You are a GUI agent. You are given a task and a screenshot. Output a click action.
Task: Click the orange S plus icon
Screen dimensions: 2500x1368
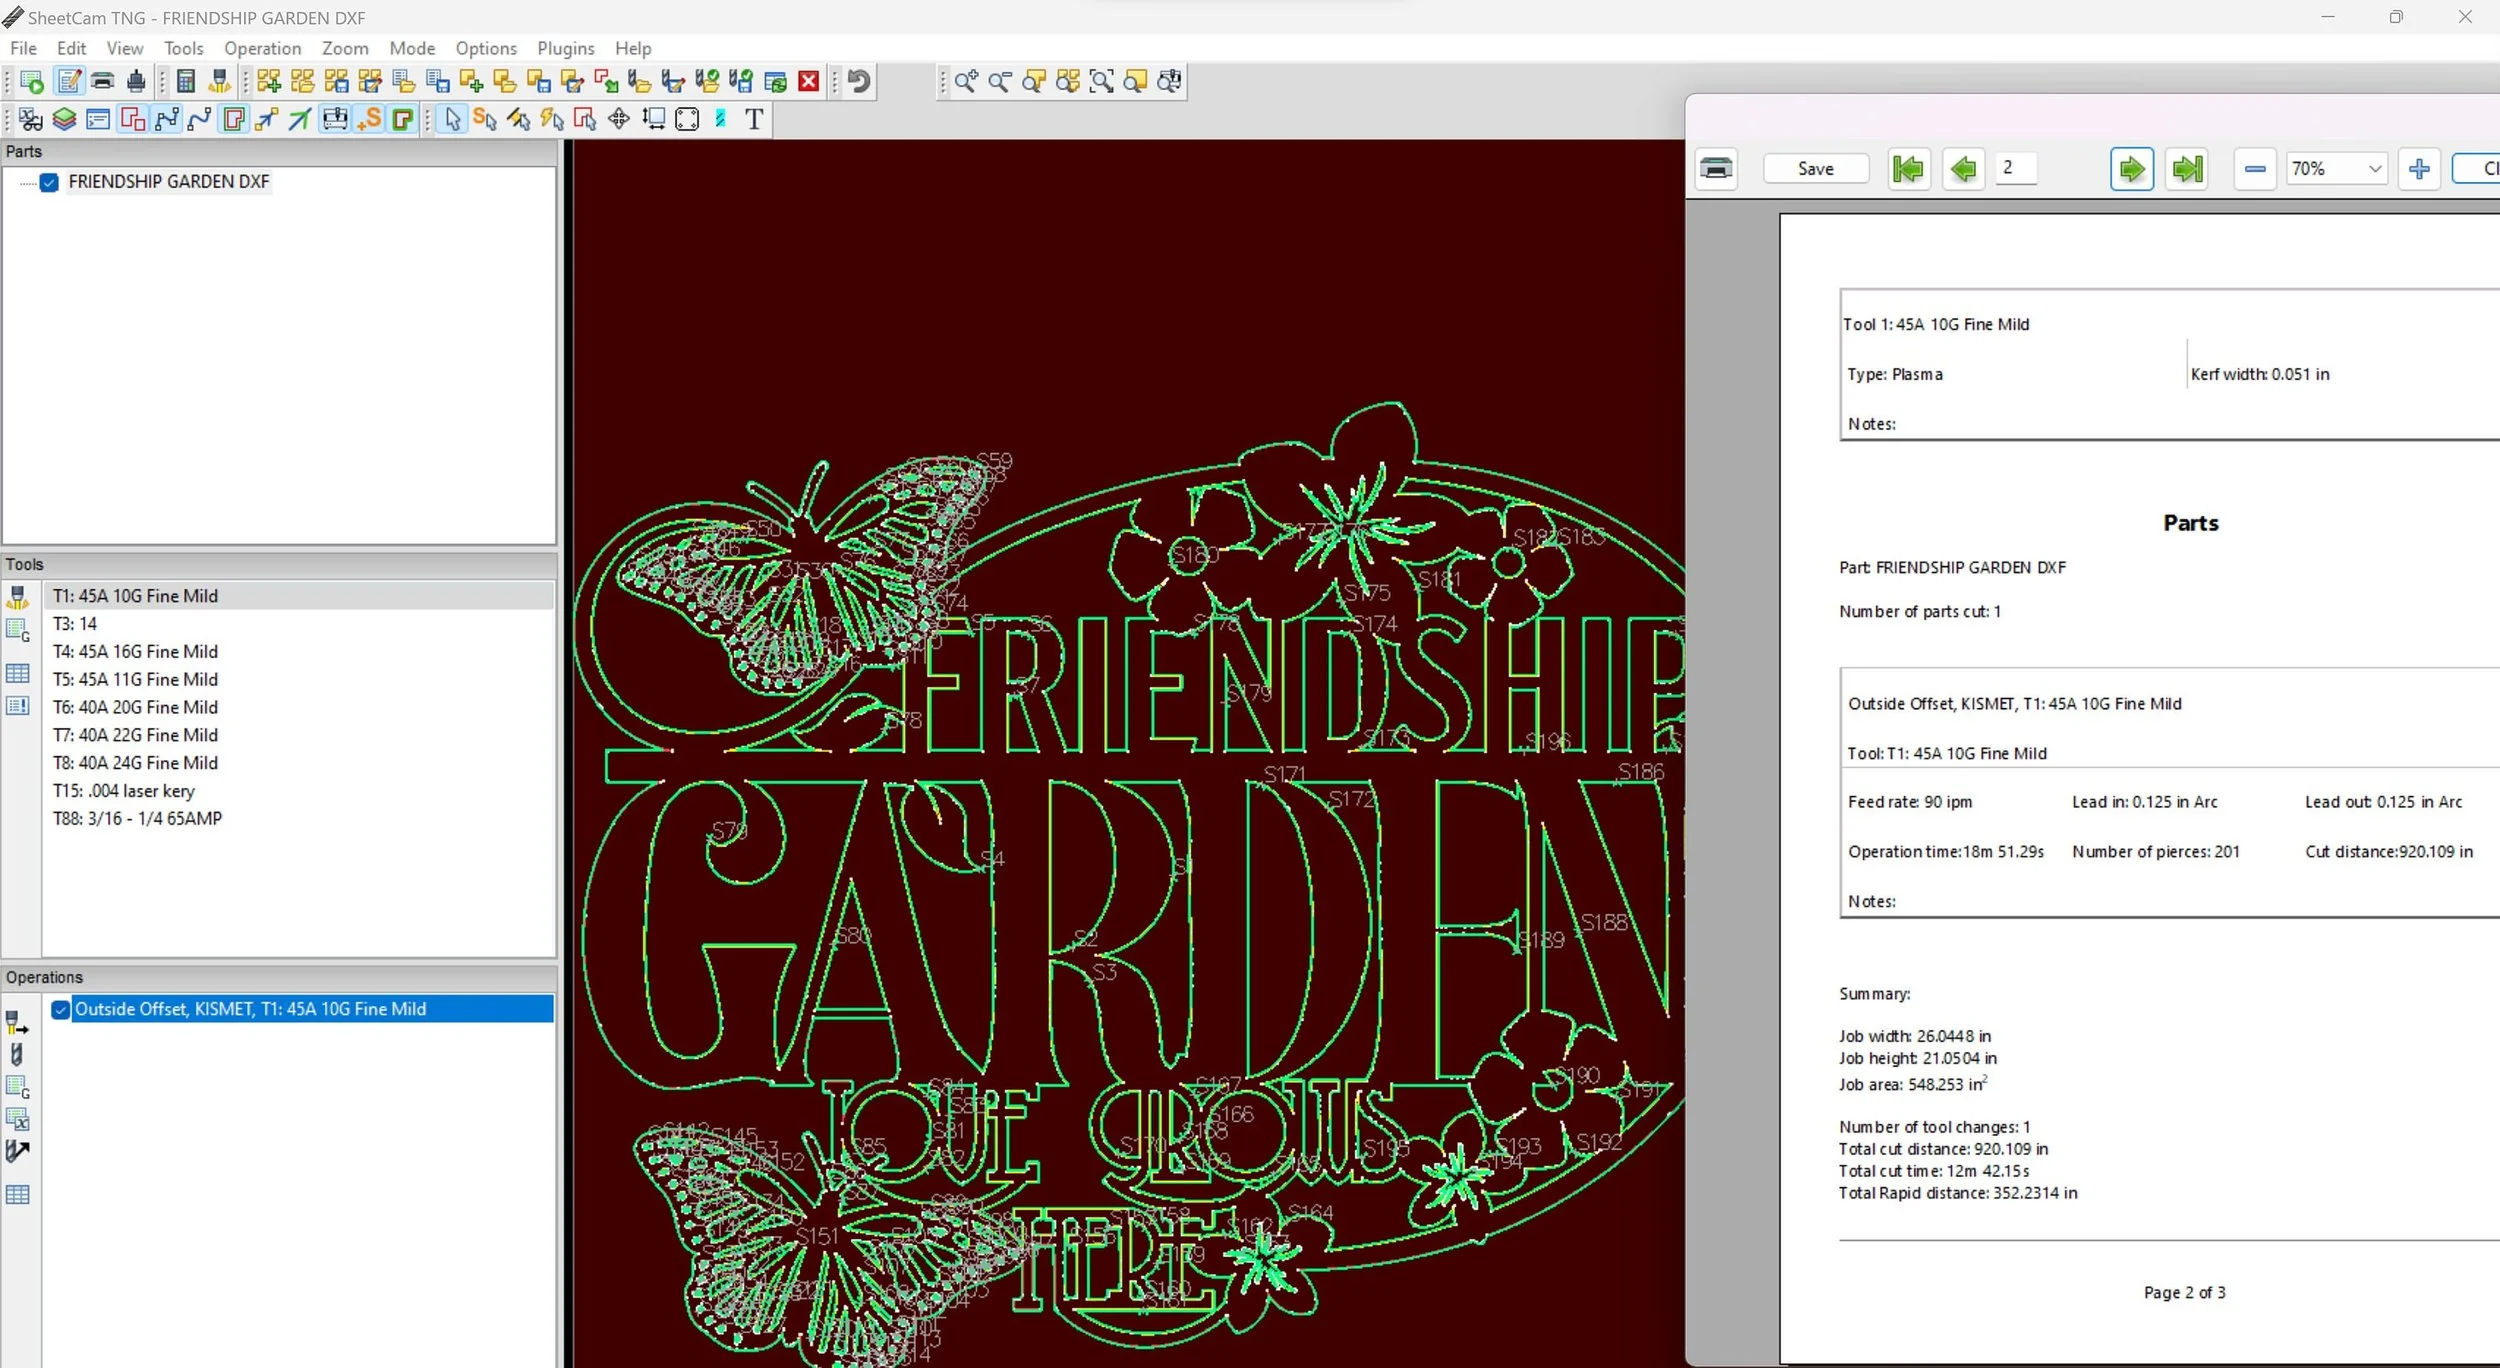pyautogui.click(x=369, y=119)
